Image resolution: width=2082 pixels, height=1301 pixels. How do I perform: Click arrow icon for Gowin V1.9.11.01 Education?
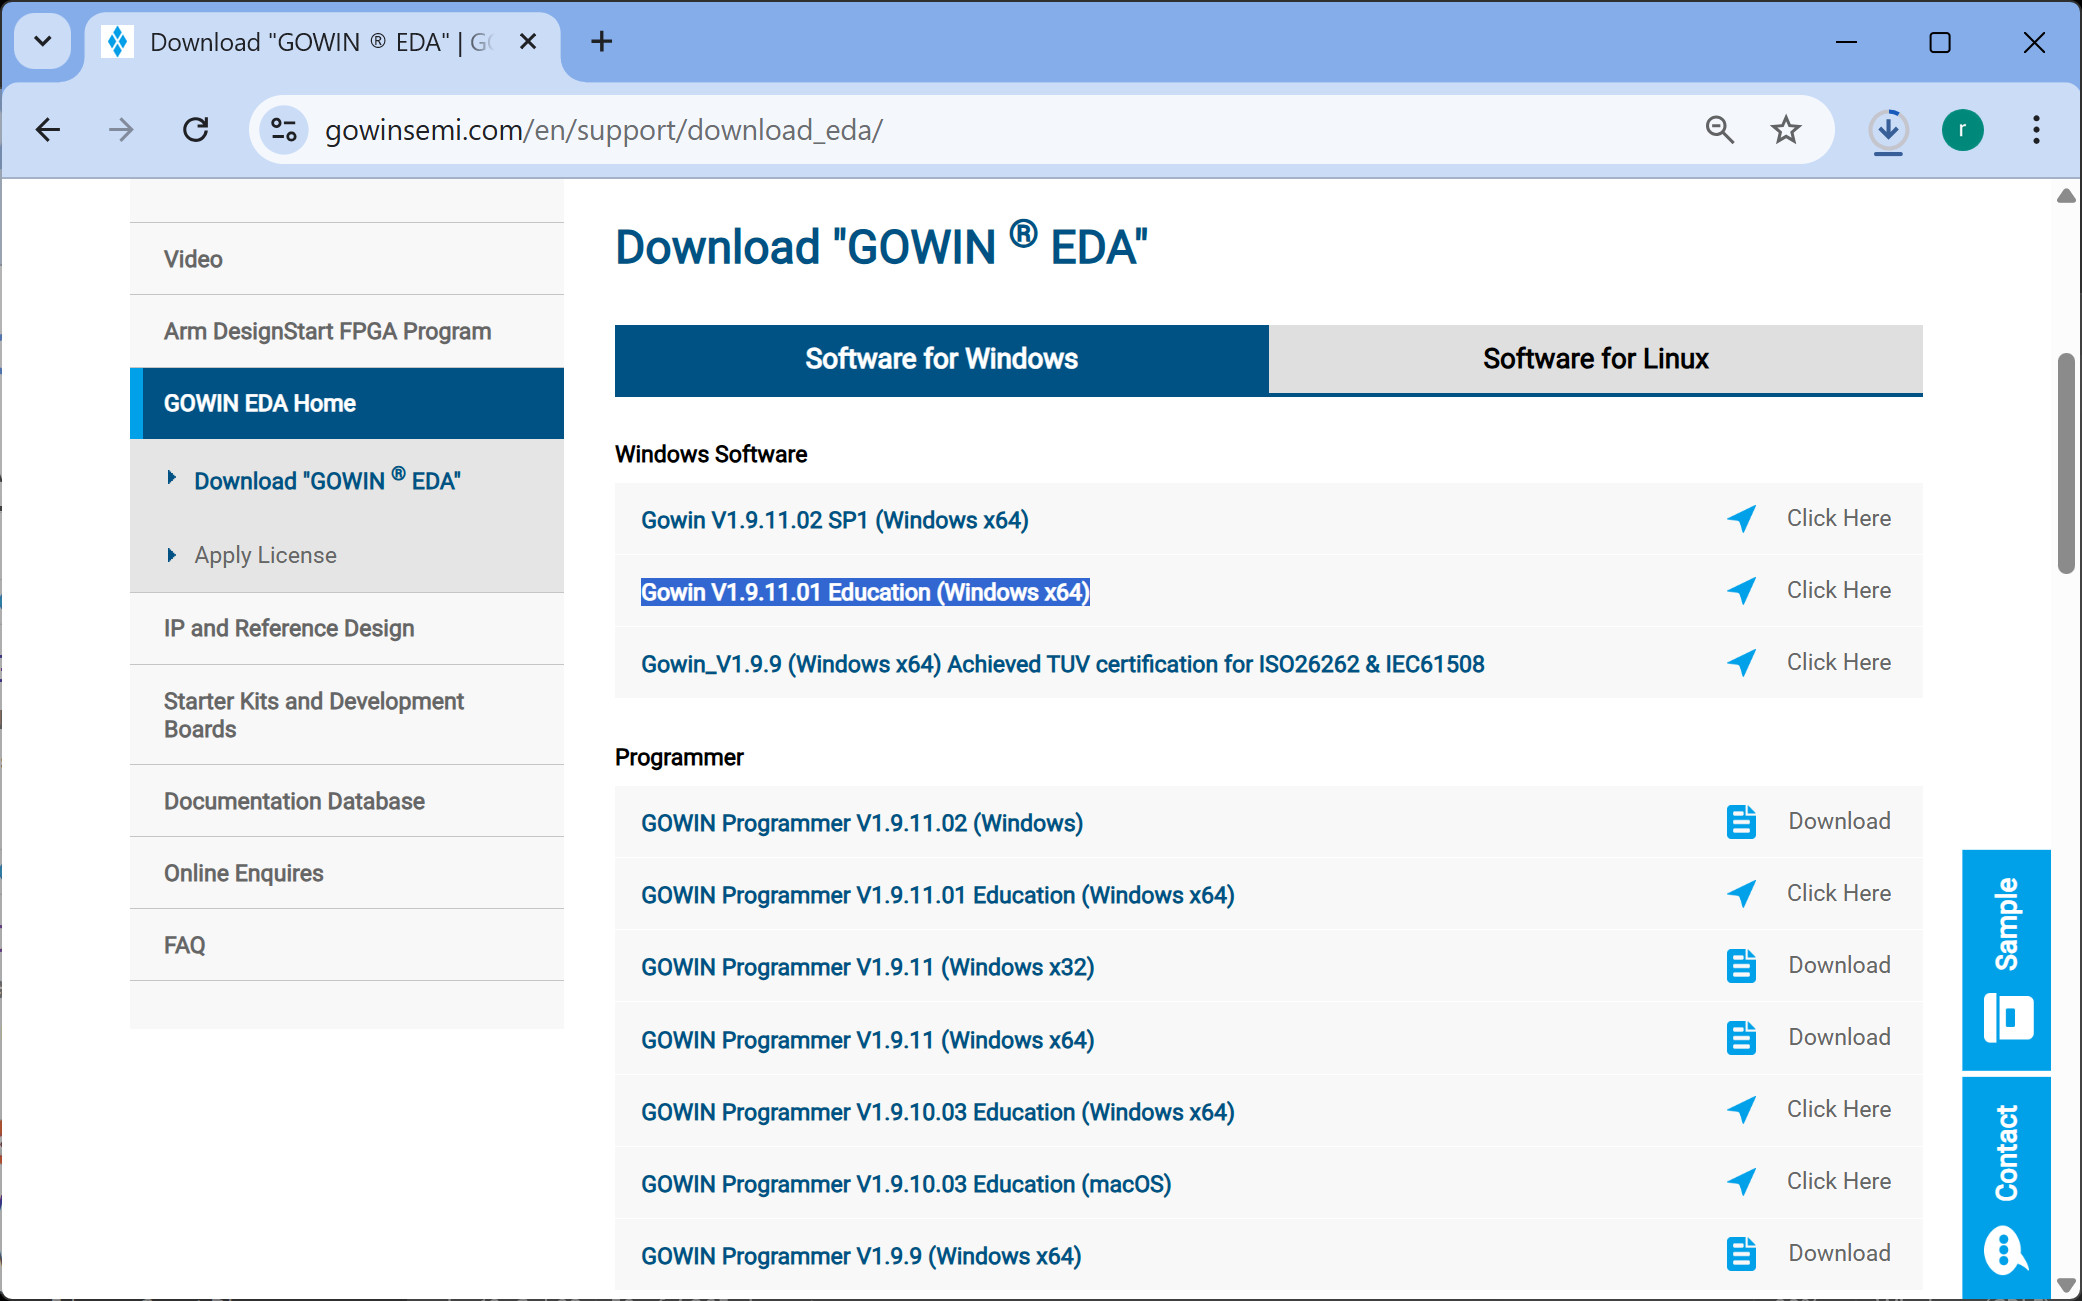click(x=1741, y=590)
